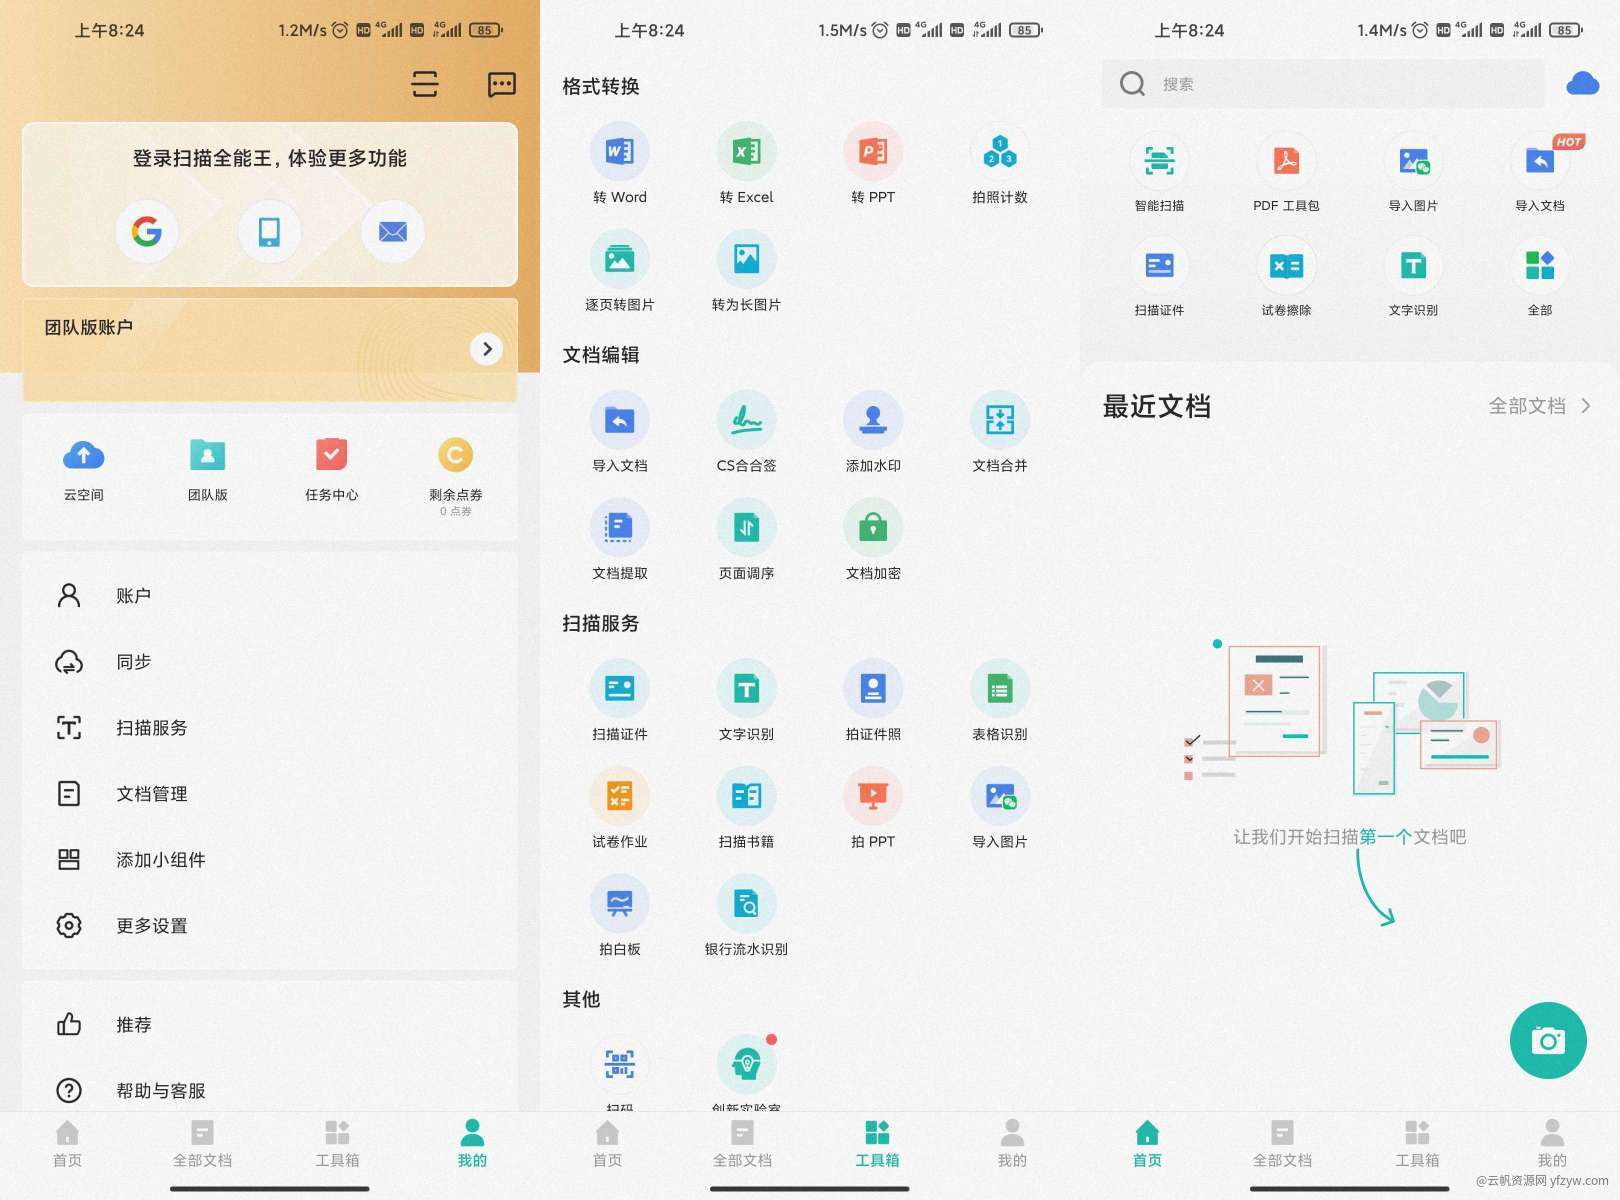The height and width of the screenshot is (1200, 1620).
Task: Open the 银行流水识别 tool
Action: tap(746, 917)
